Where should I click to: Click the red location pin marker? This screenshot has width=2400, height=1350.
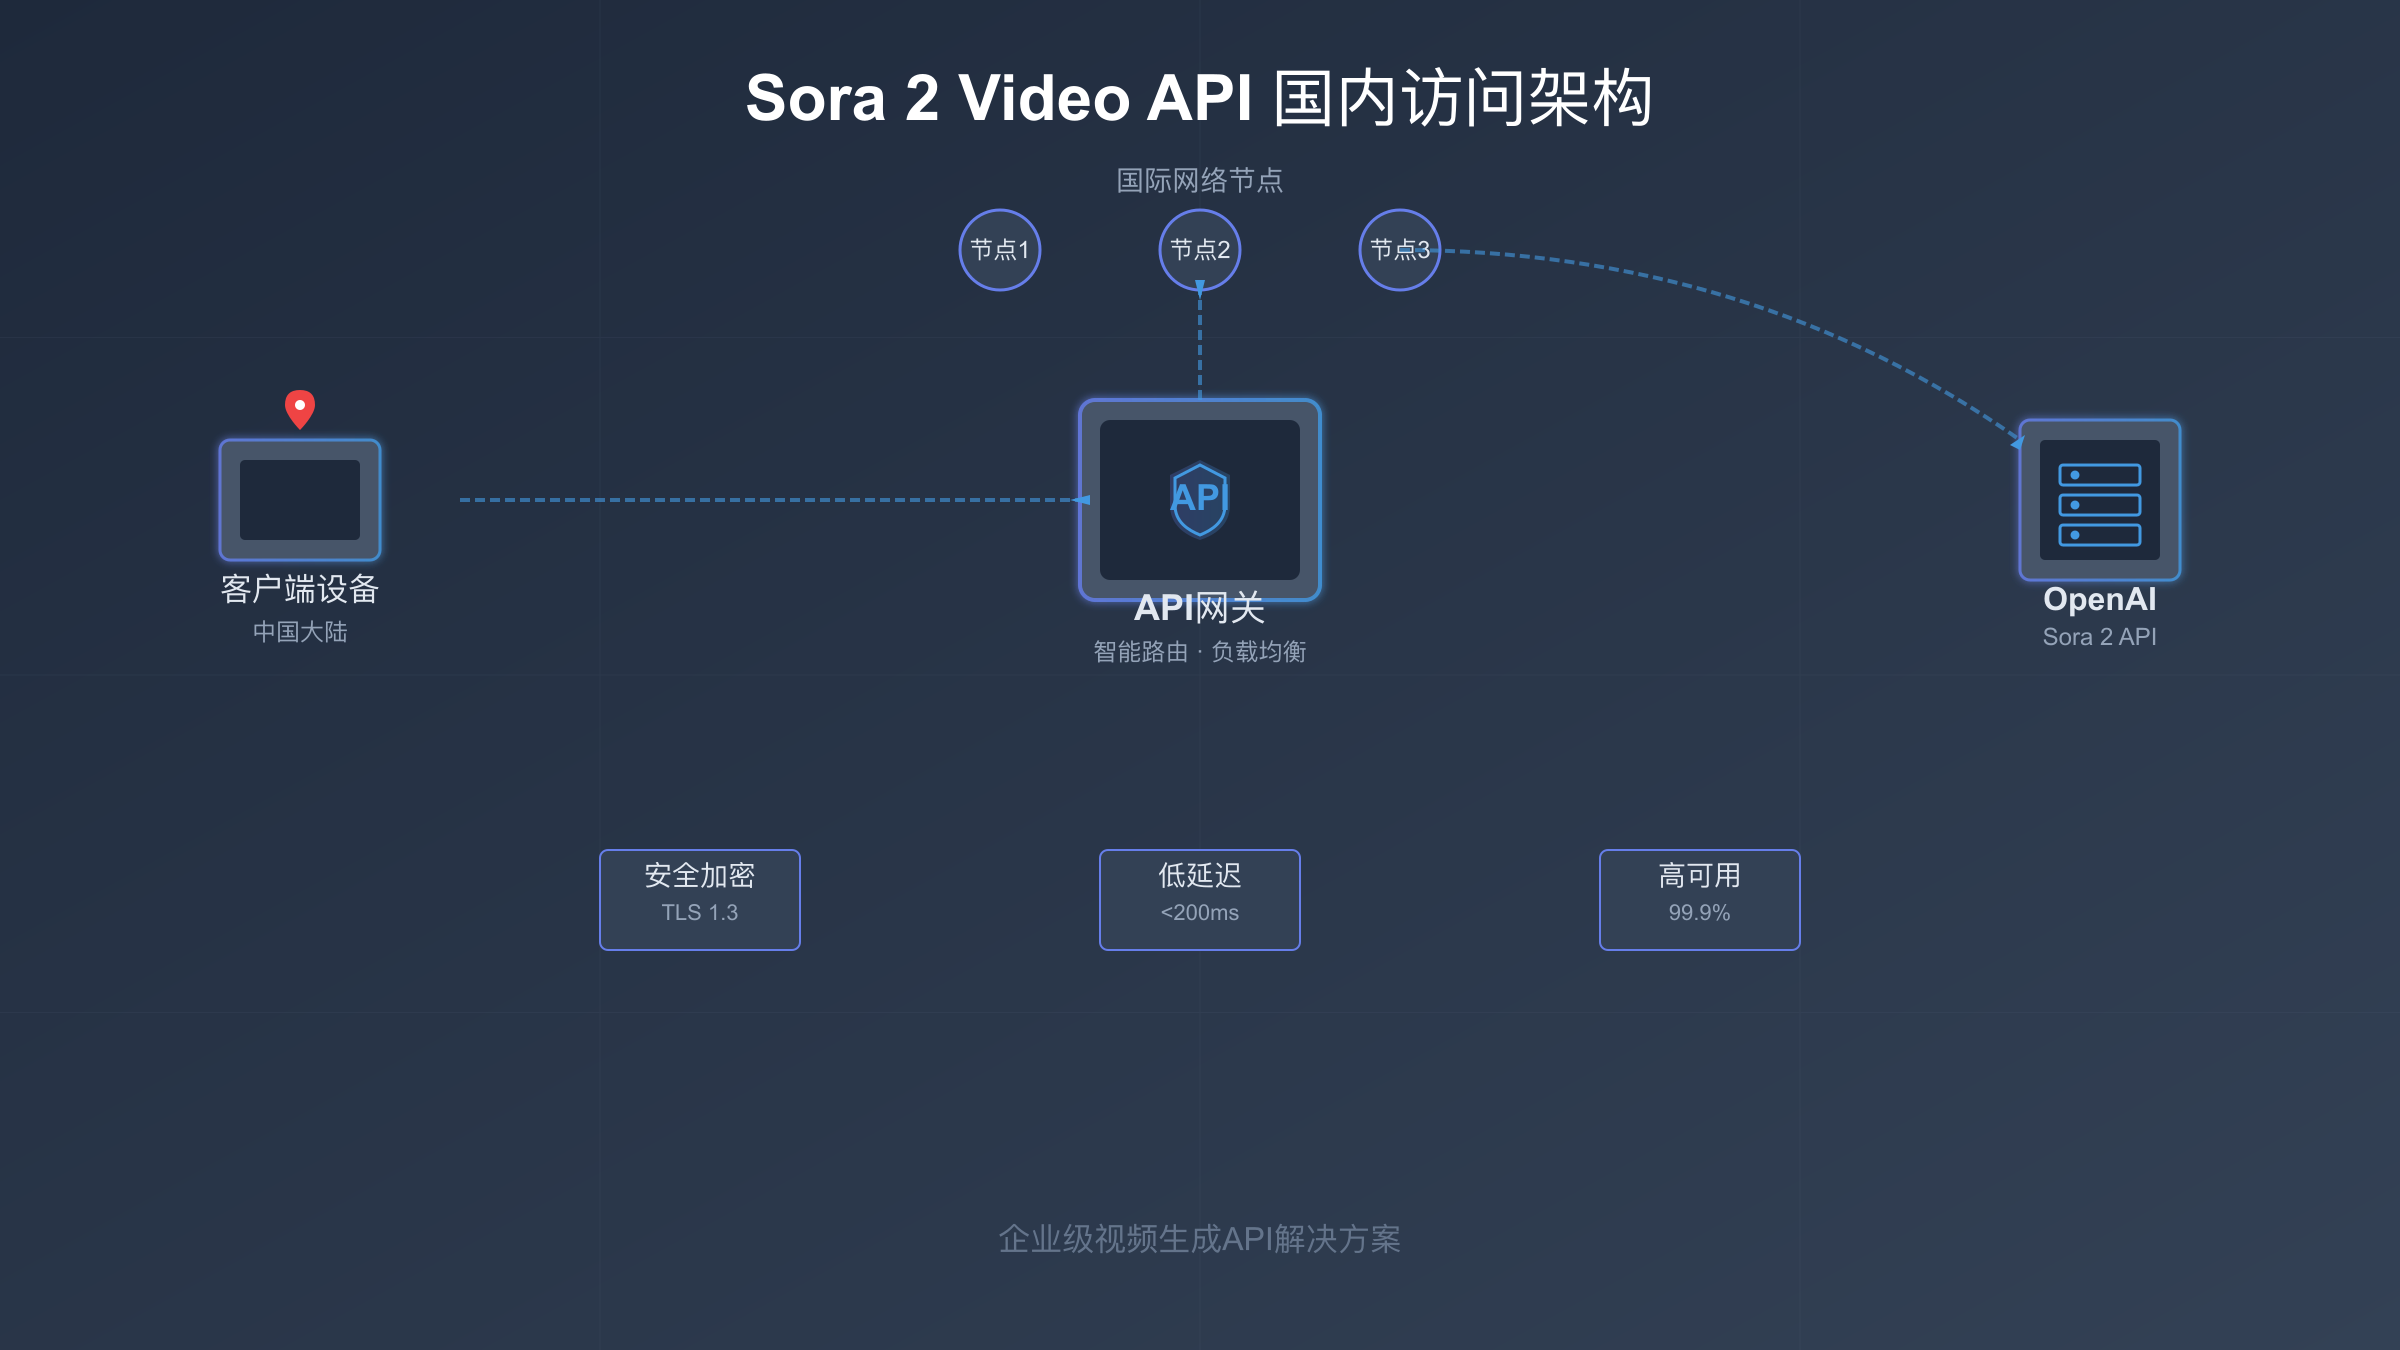[300, 408]
